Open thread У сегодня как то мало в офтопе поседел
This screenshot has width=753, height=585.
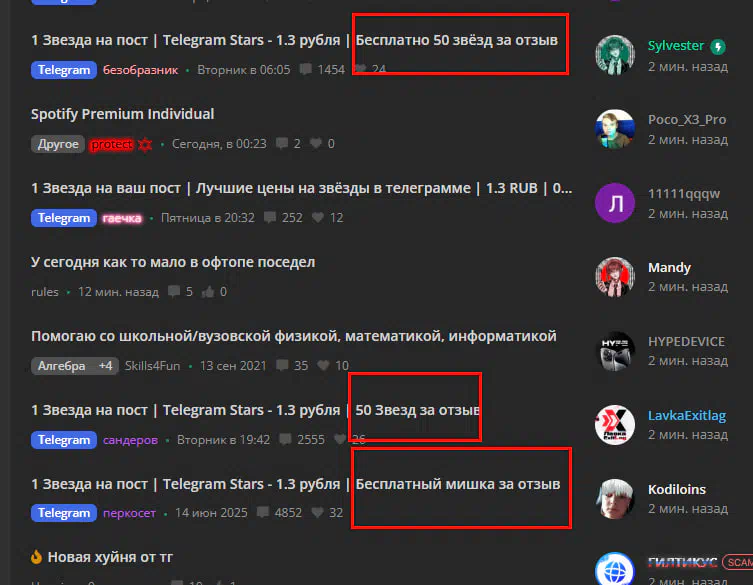click(x=173, y=262)
